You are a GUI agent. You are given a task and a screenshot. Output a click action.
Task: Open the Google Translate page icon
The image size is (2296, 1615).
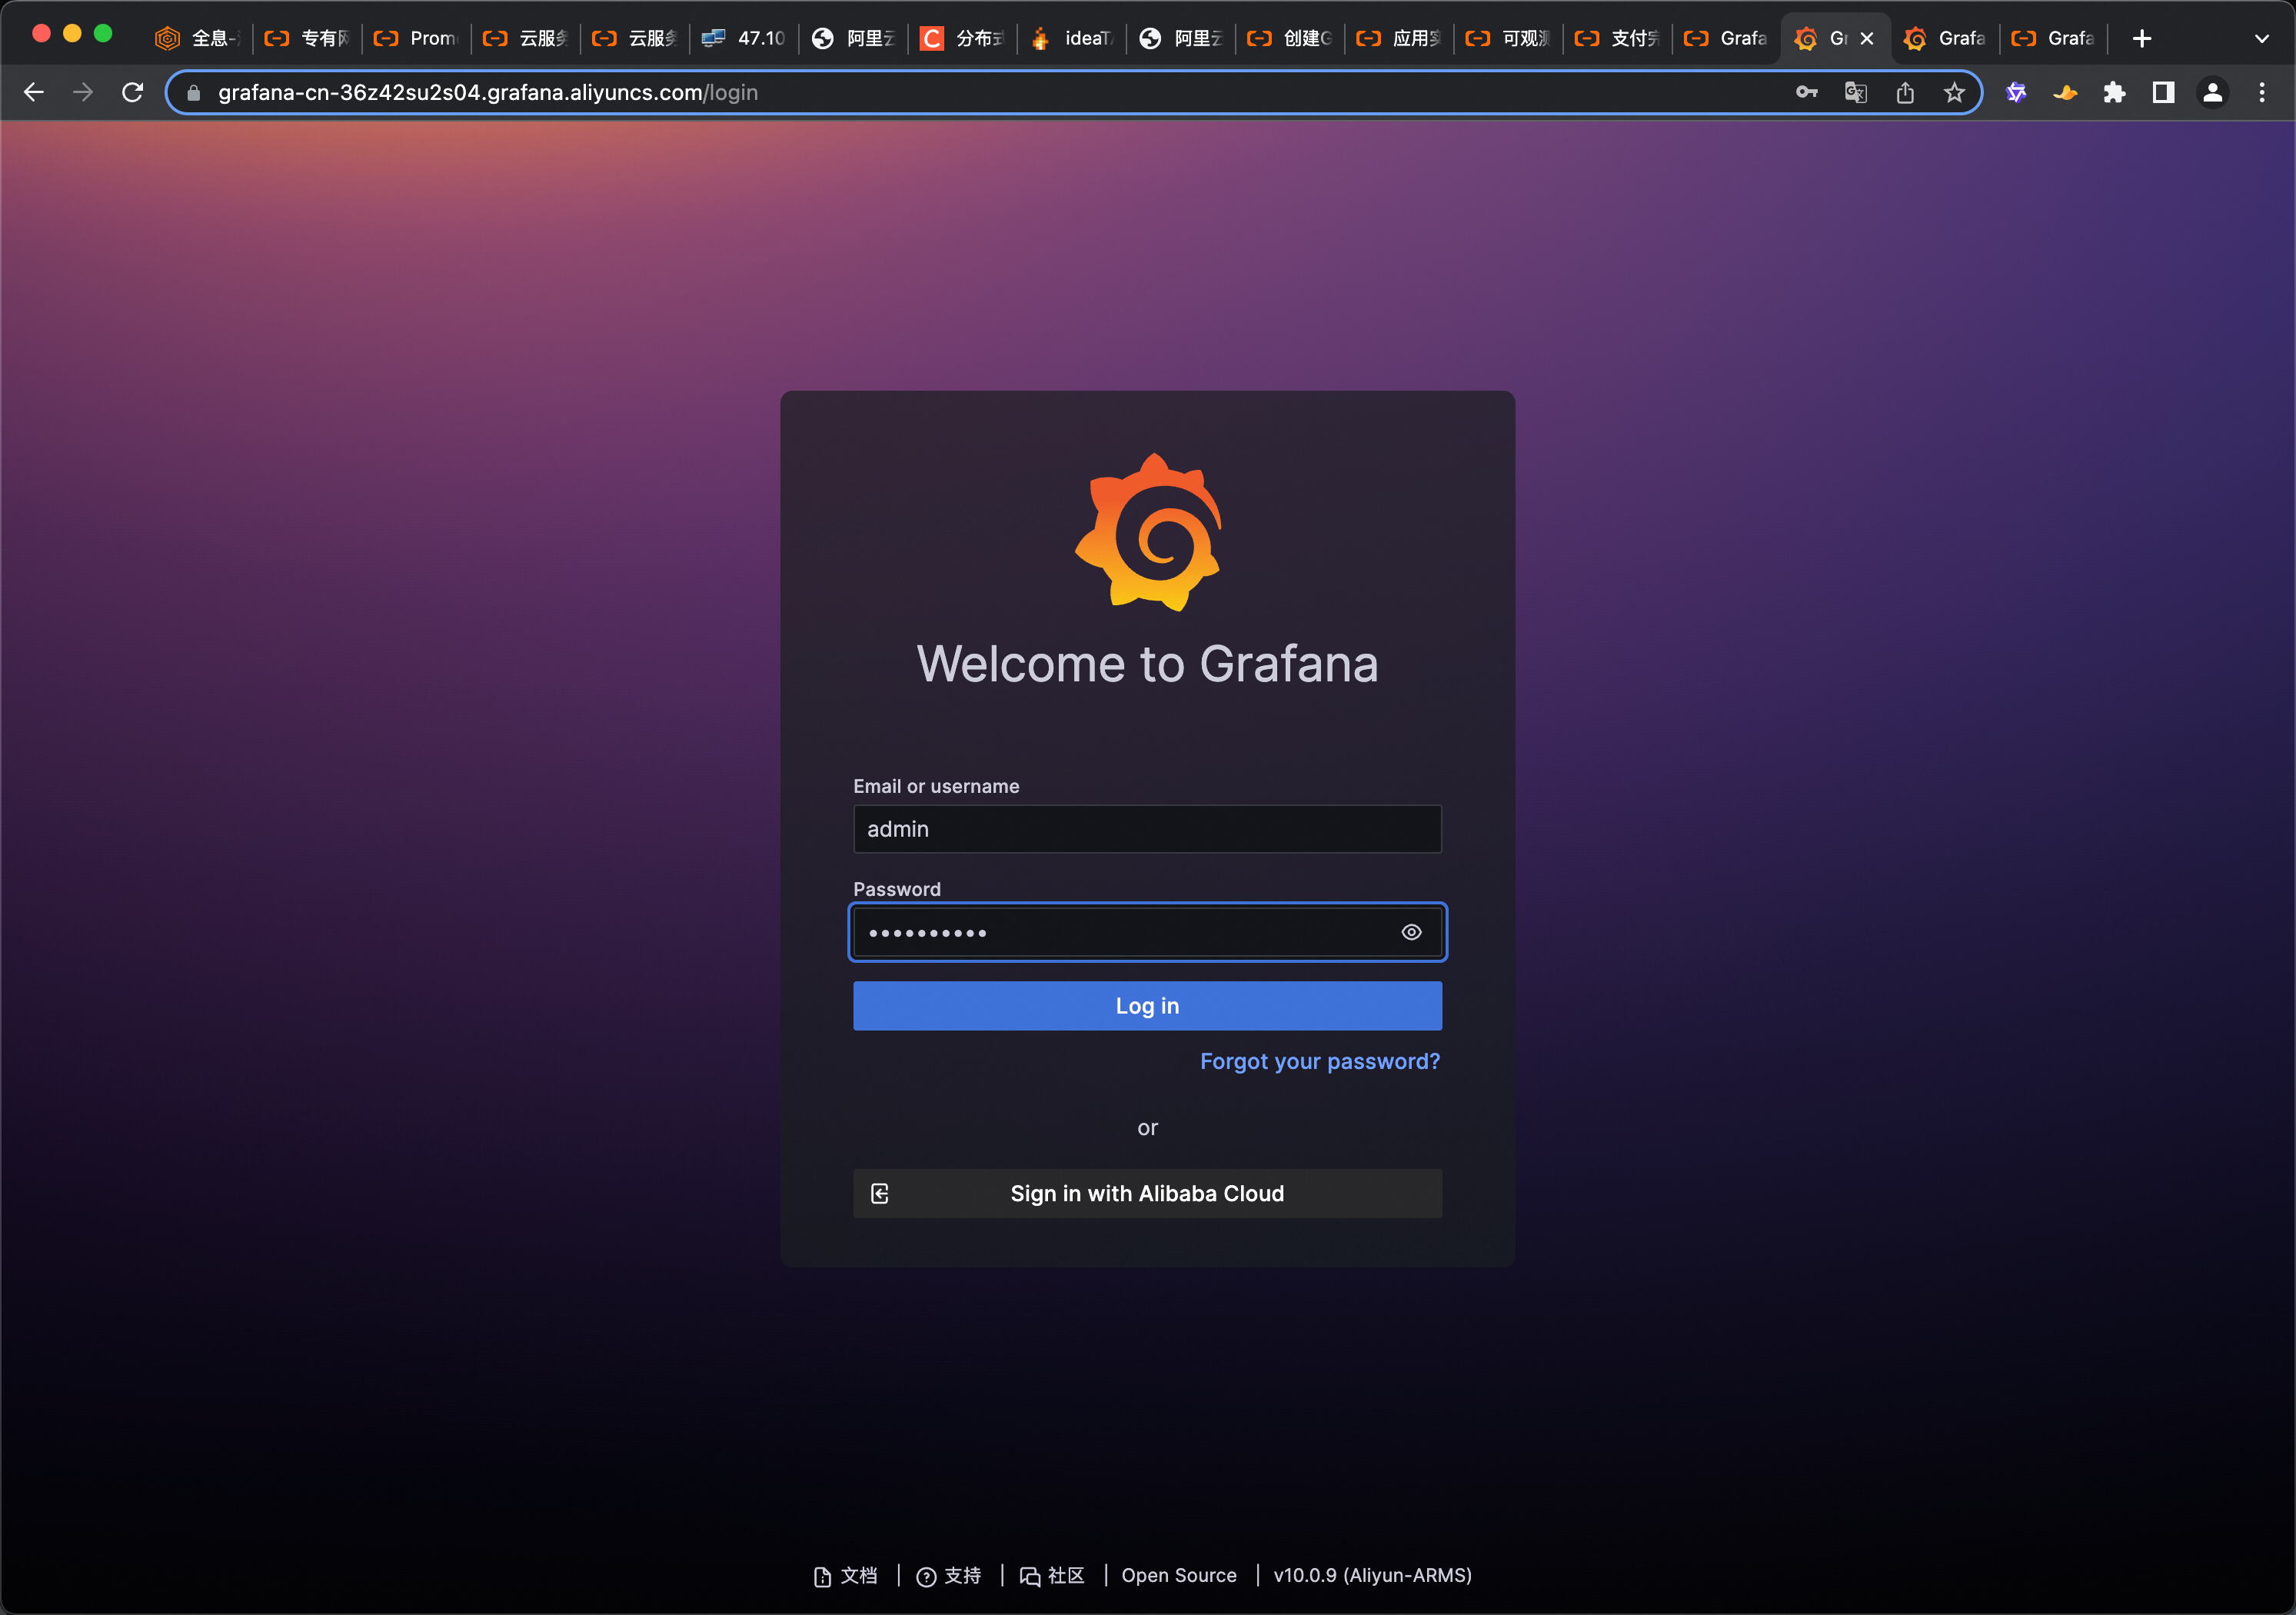[x=1855, y=93]
